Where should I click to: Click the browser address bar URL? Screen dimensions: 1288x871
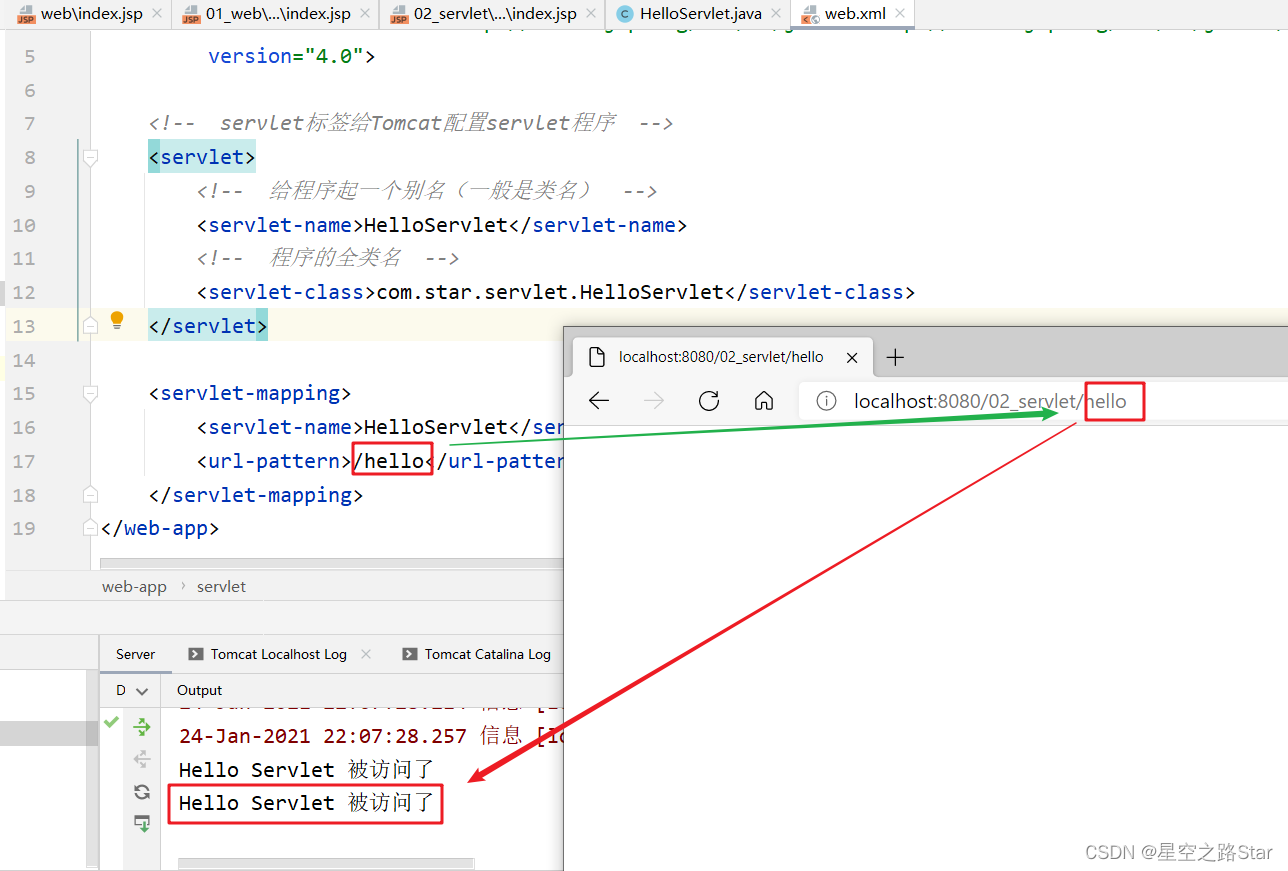tap(990, 401)
